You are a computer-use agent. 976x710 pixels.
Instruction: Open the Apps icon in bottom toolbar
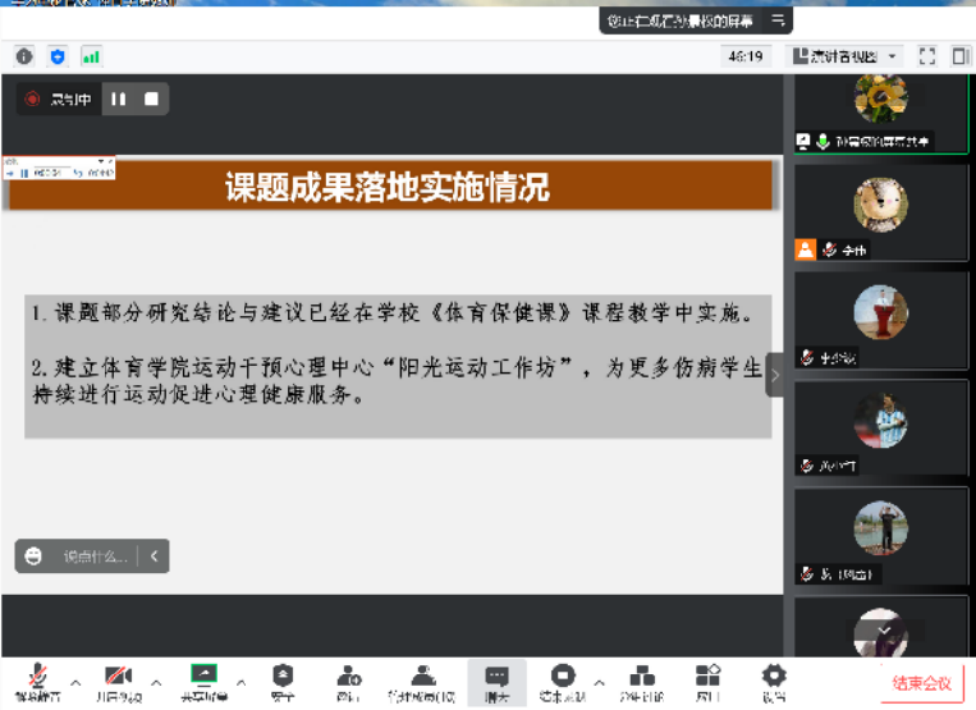[708, 681]
